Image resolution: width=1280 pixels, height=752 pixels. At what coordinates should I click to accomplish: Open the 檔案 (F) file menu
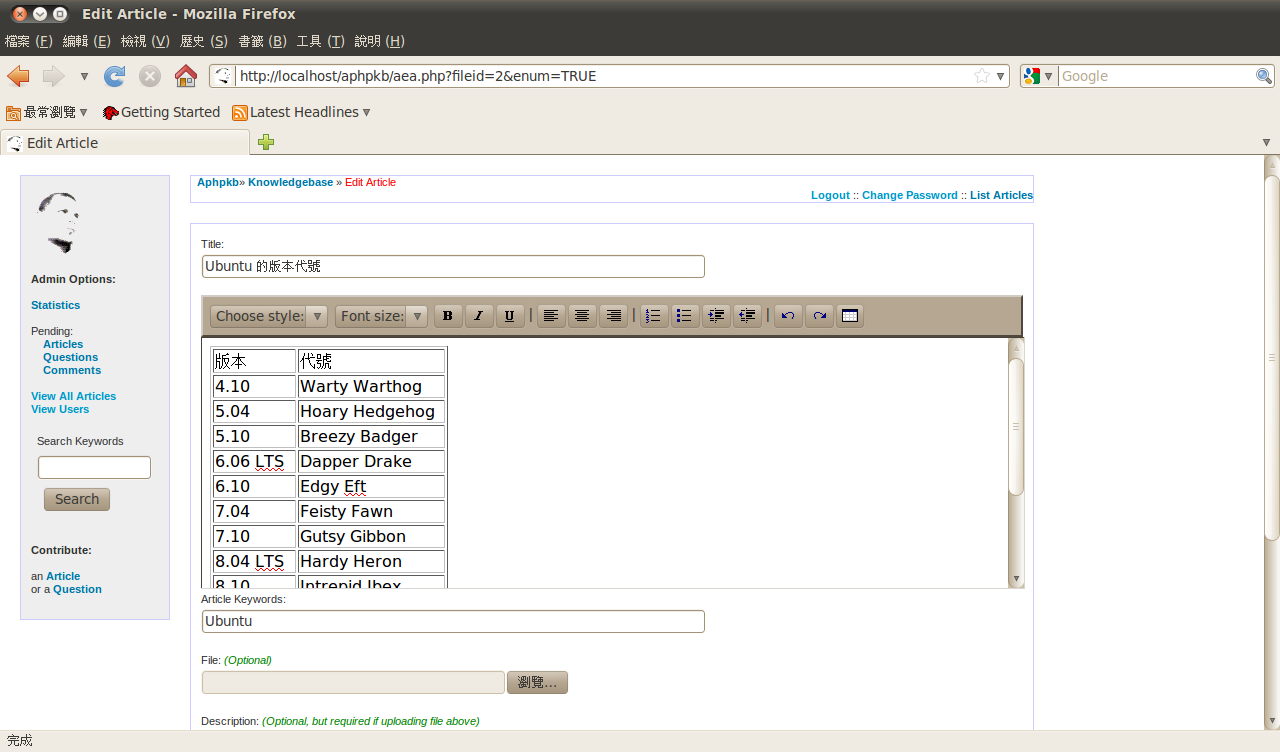click(29, 41)
